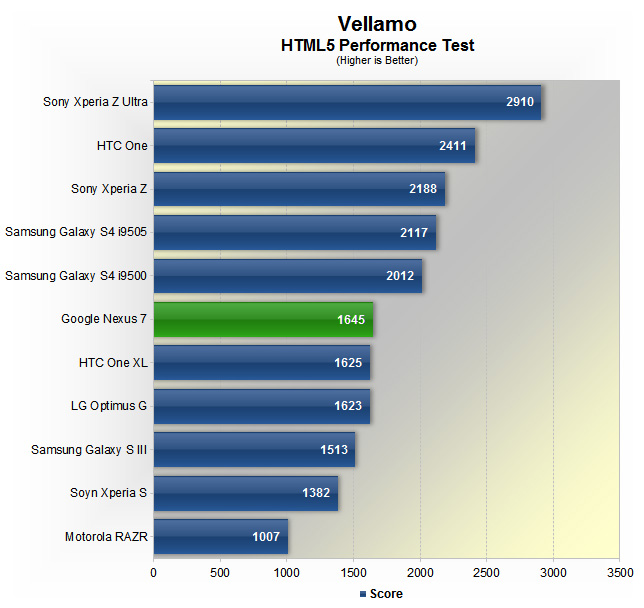This screenshot has height=608, width=644.
Task: Click the blue Score legend swatch
Action: point(363,594)
